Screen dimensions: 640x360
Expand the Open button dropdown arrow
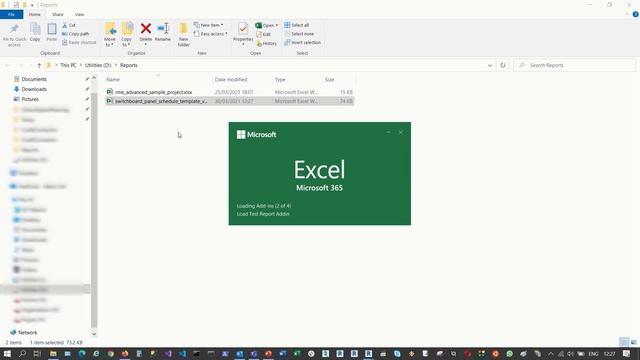pos(276,25)
